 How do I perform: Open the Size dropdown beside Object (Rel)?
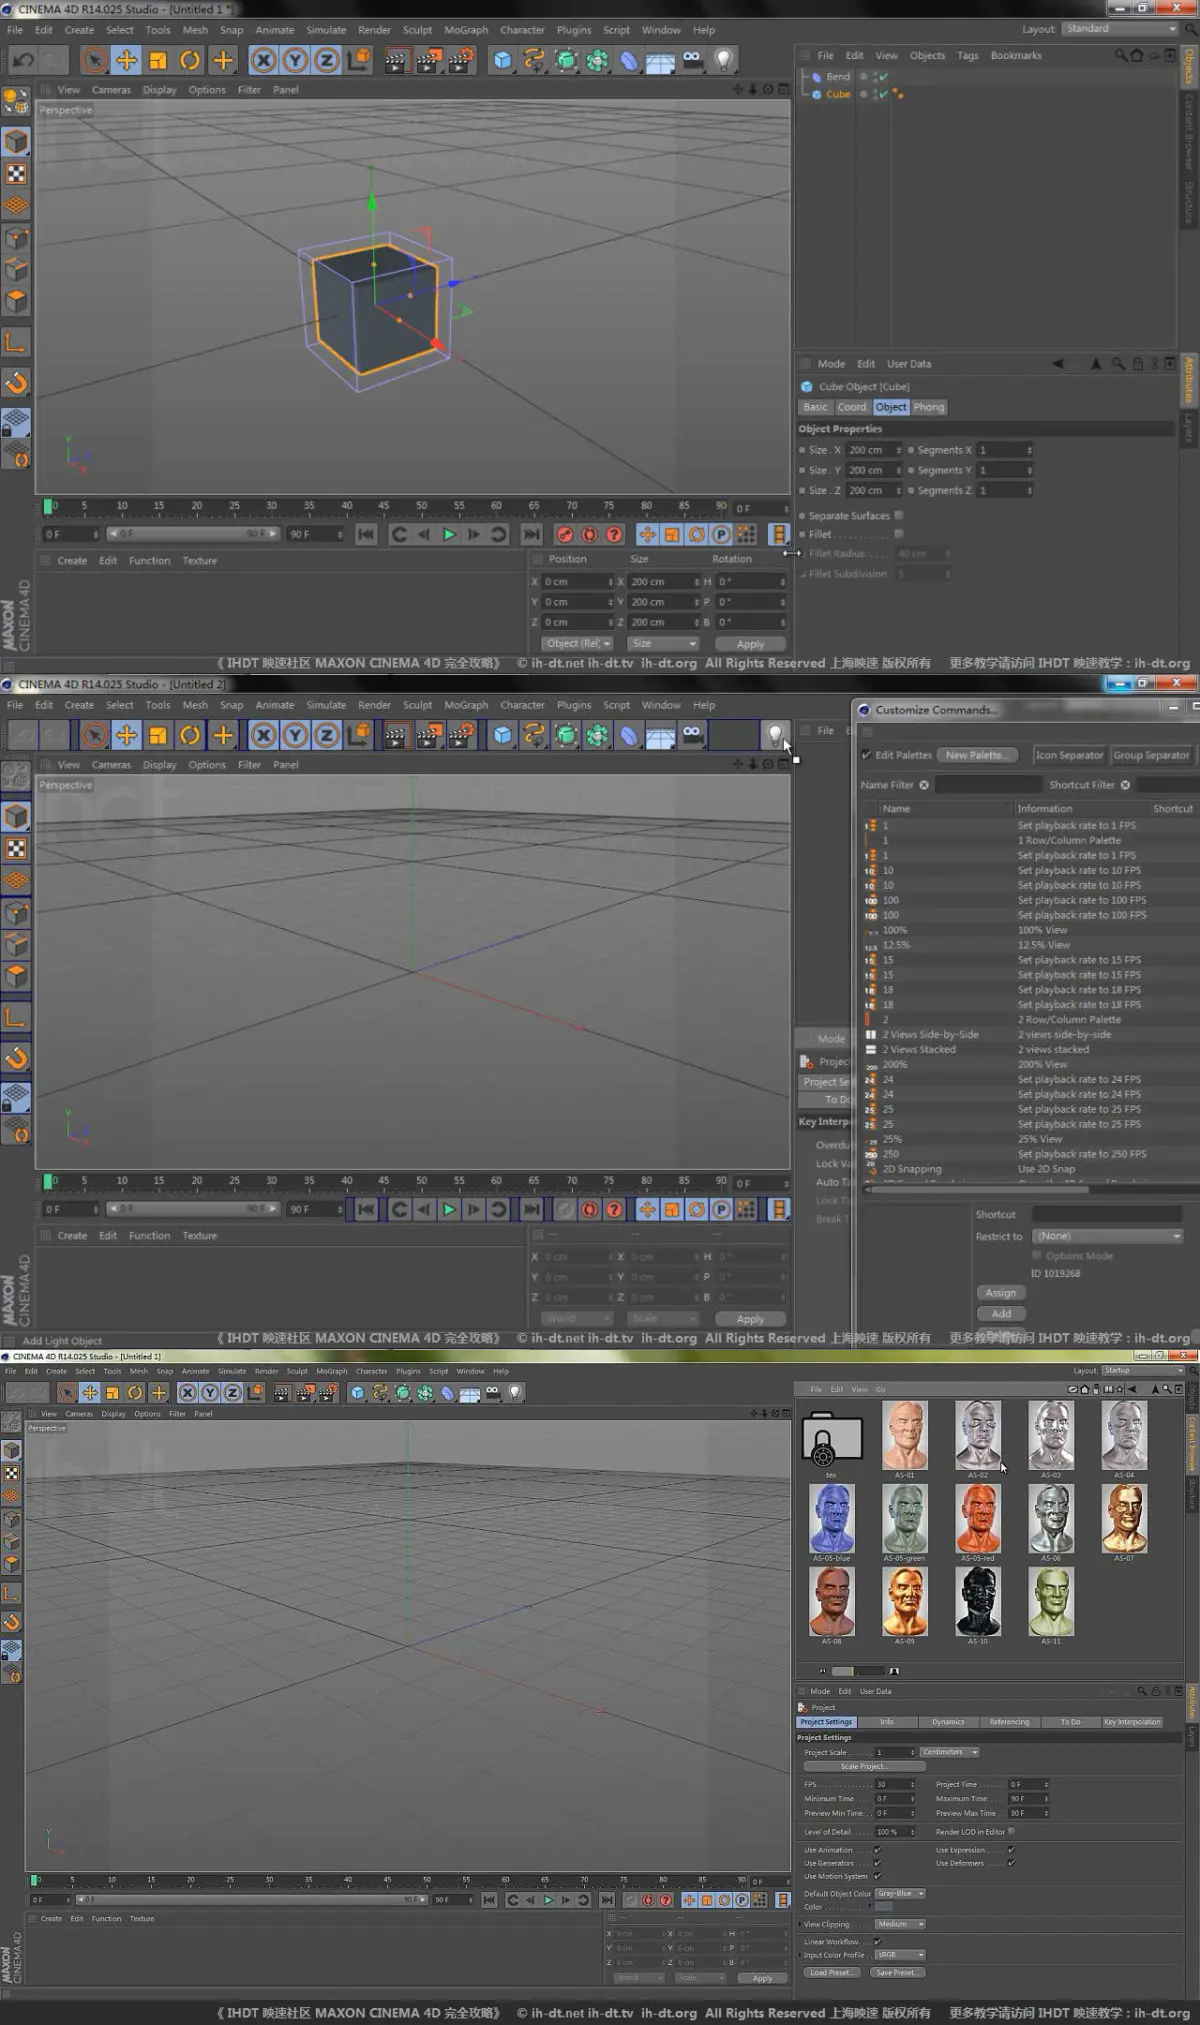tap(663, 644)
